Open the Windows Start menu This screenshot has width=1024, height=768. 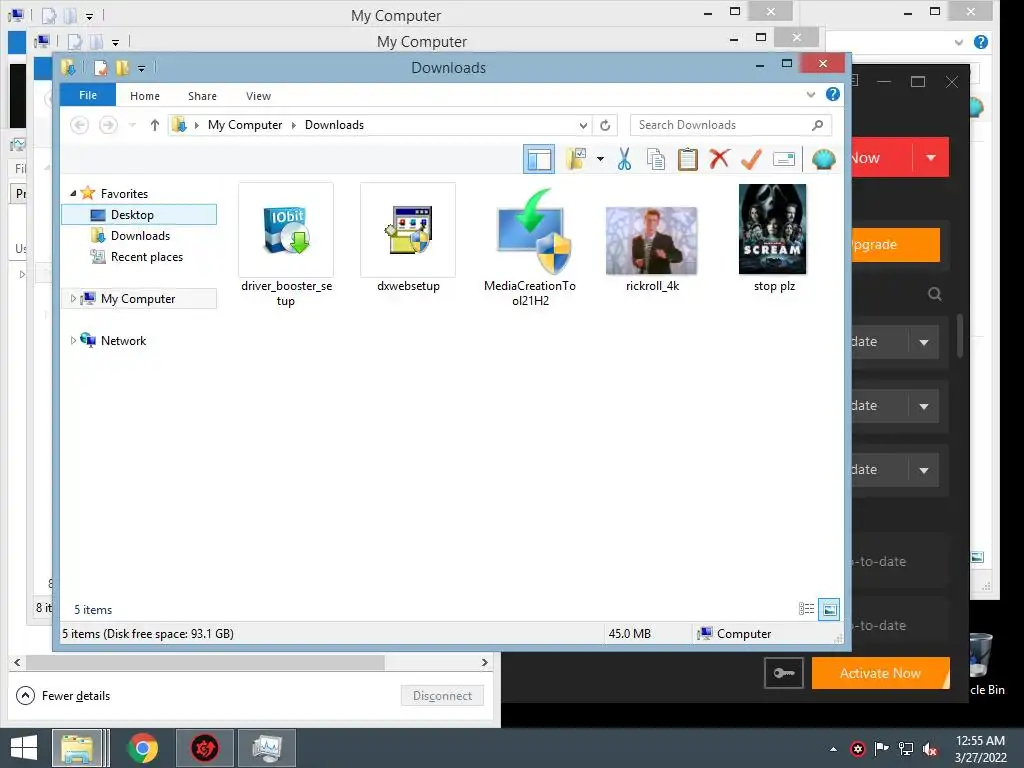tap(24, 748)
